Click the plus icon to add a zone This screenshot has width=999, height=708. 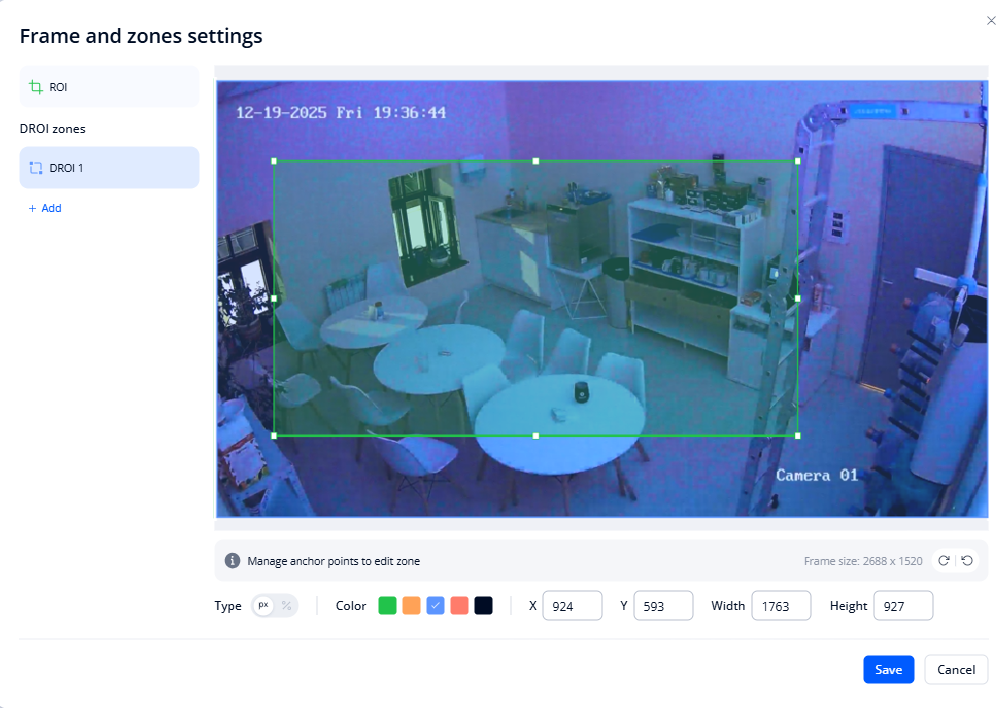pyautogui.click(x=31, y=208)
